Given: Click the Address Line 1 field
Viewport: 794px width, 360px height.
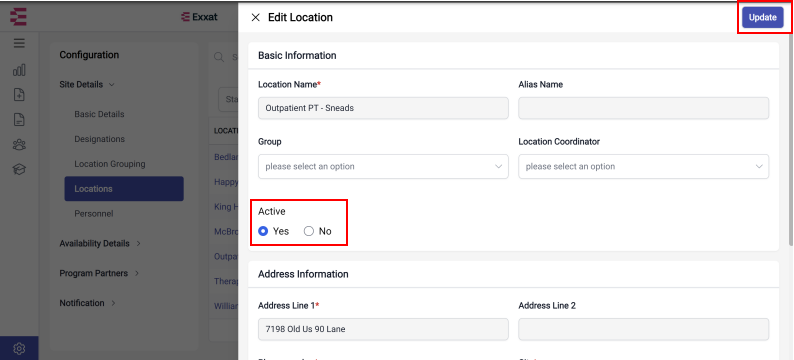Looking at the screenshot, I should coord(383,329).
